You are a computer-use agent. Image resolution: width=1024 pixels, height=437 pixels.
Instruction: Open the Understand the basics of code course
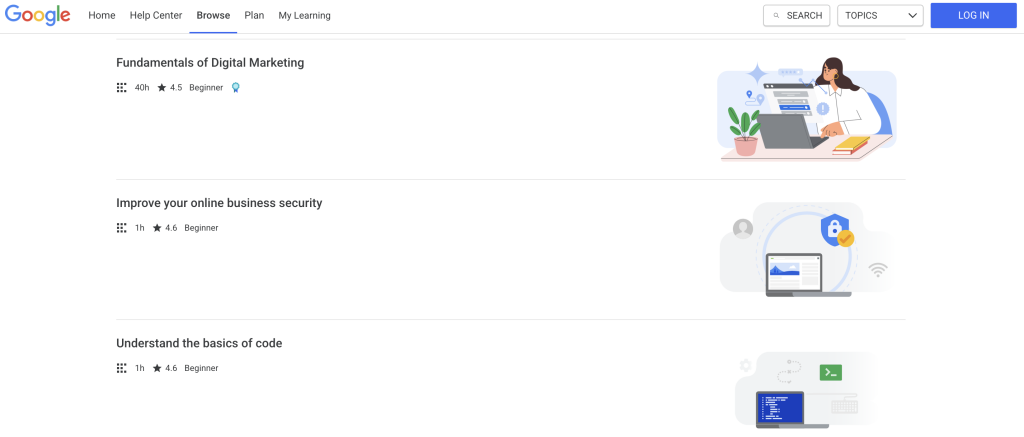199,344
